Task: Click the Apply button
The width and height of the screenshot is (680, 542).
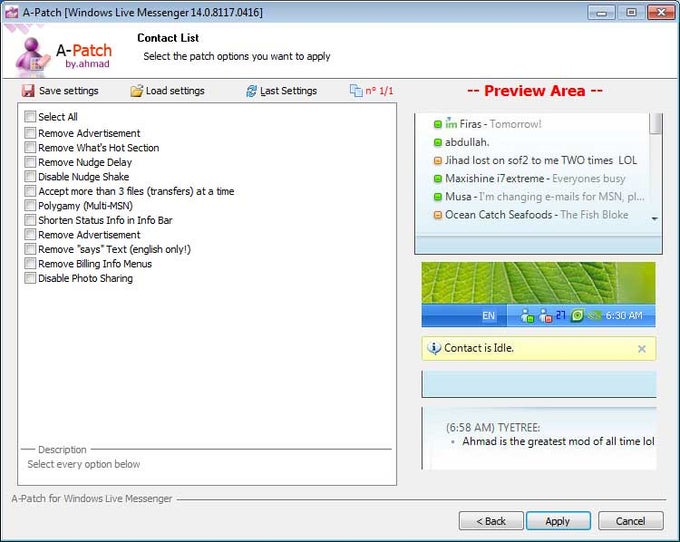Action: 558,521
